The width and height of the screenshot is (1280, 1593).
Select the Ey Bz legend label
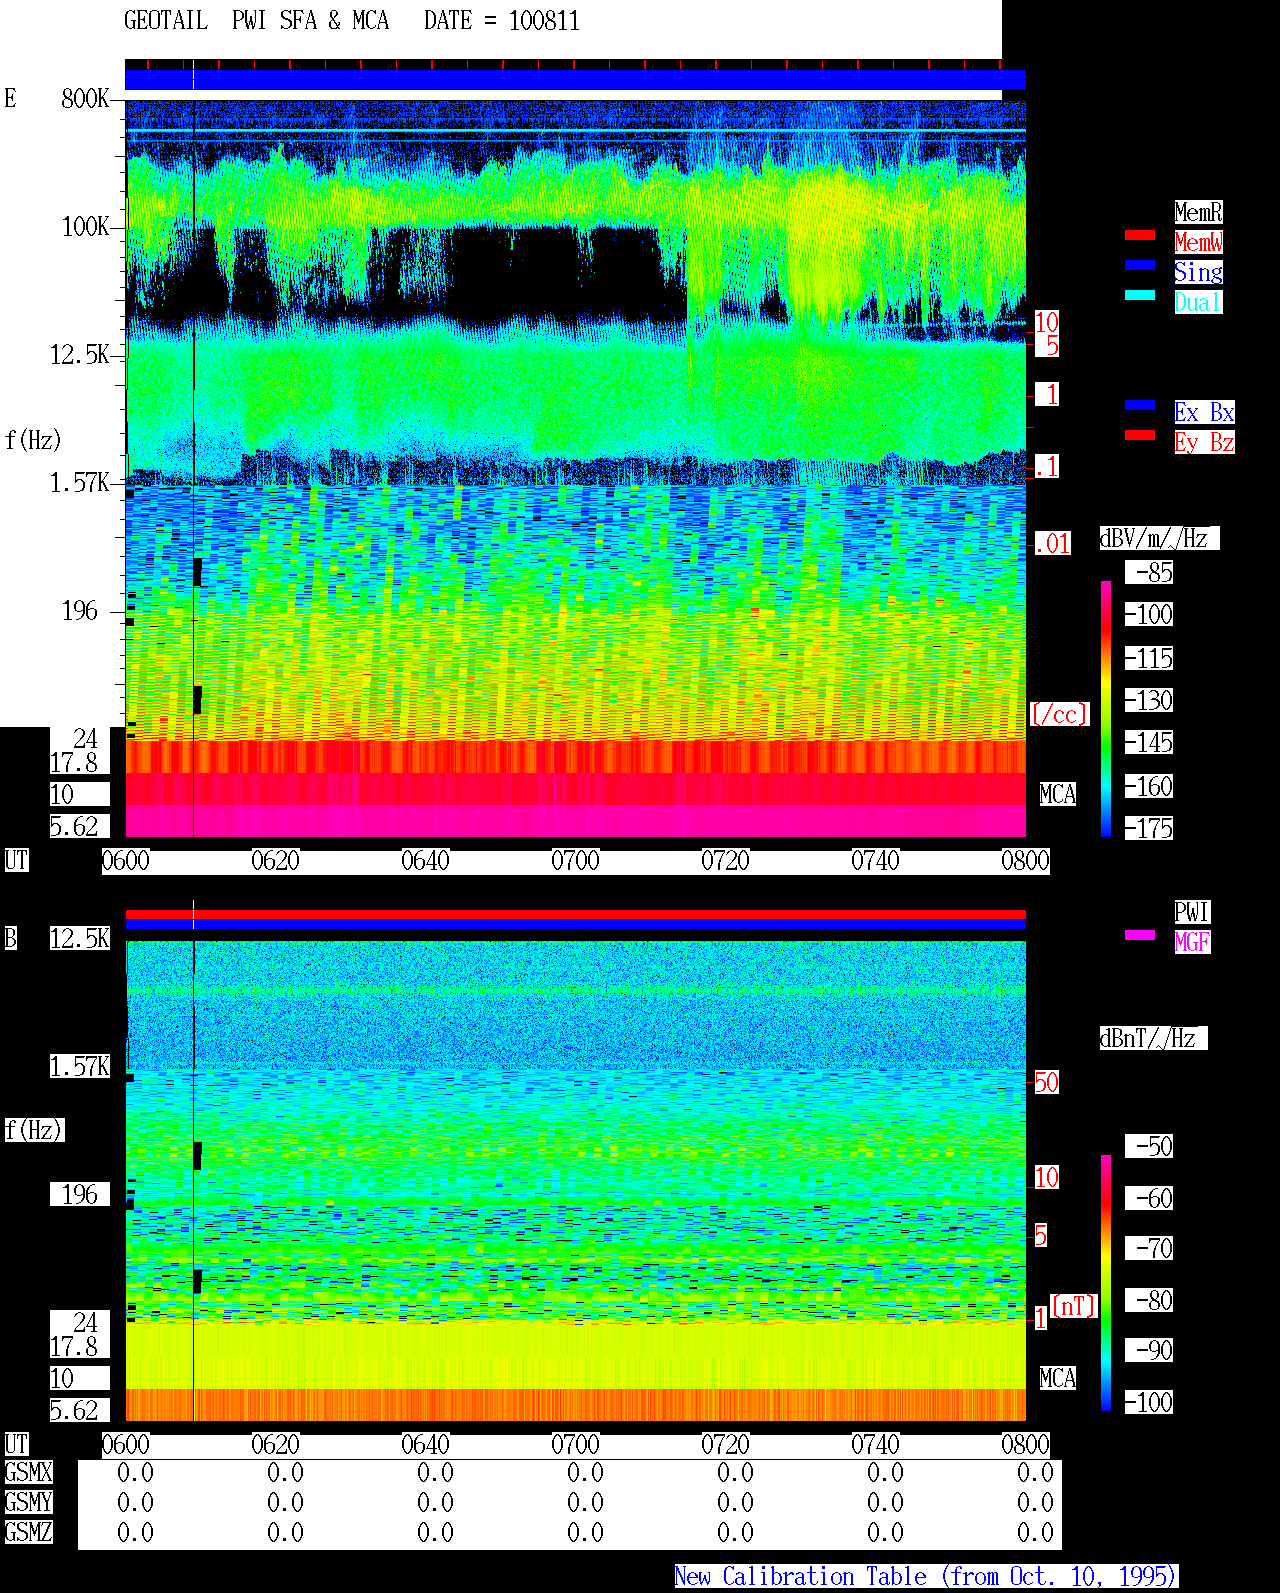[x=1204, y=442]
